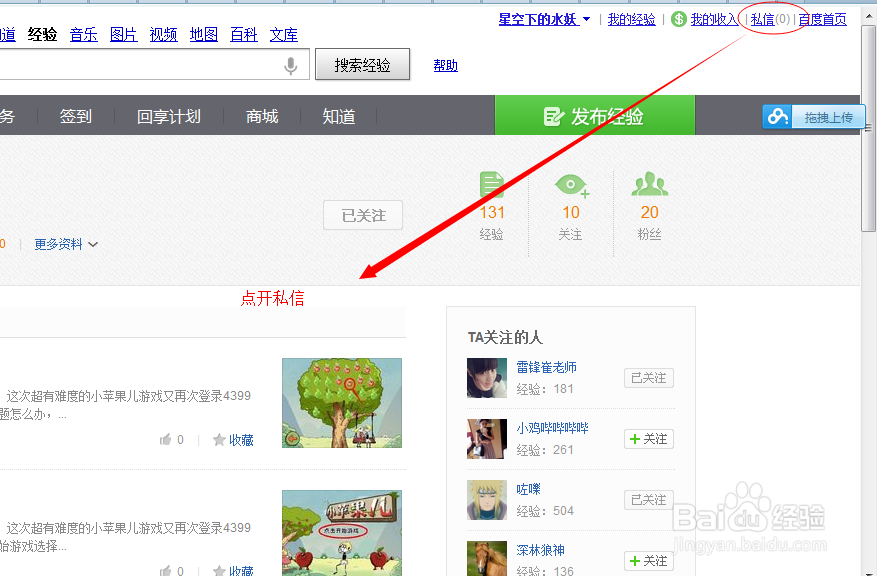The height and width of the screenshot is (576, 877).
Task: Click the green document 经验 icon
Action: coord(492,185)
